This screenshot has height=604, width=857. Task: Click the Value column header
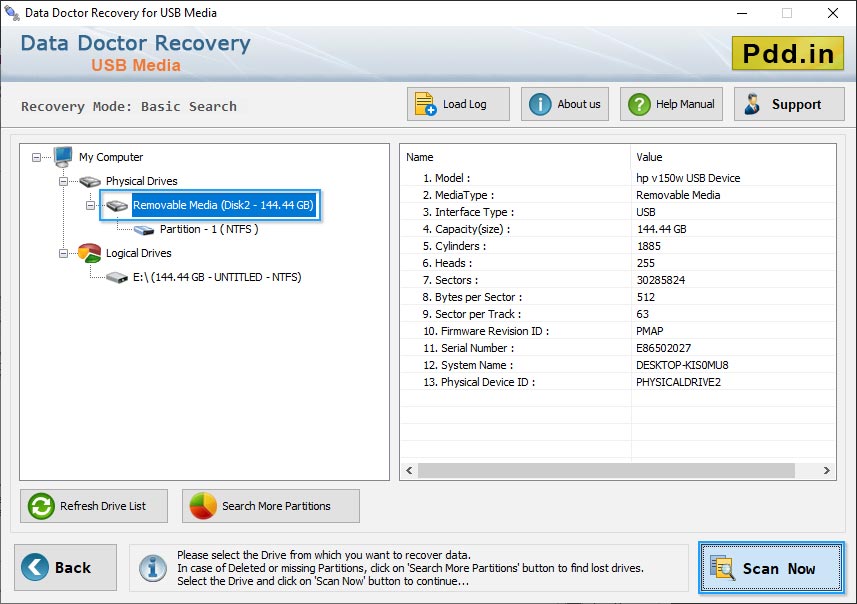(733, 157)
